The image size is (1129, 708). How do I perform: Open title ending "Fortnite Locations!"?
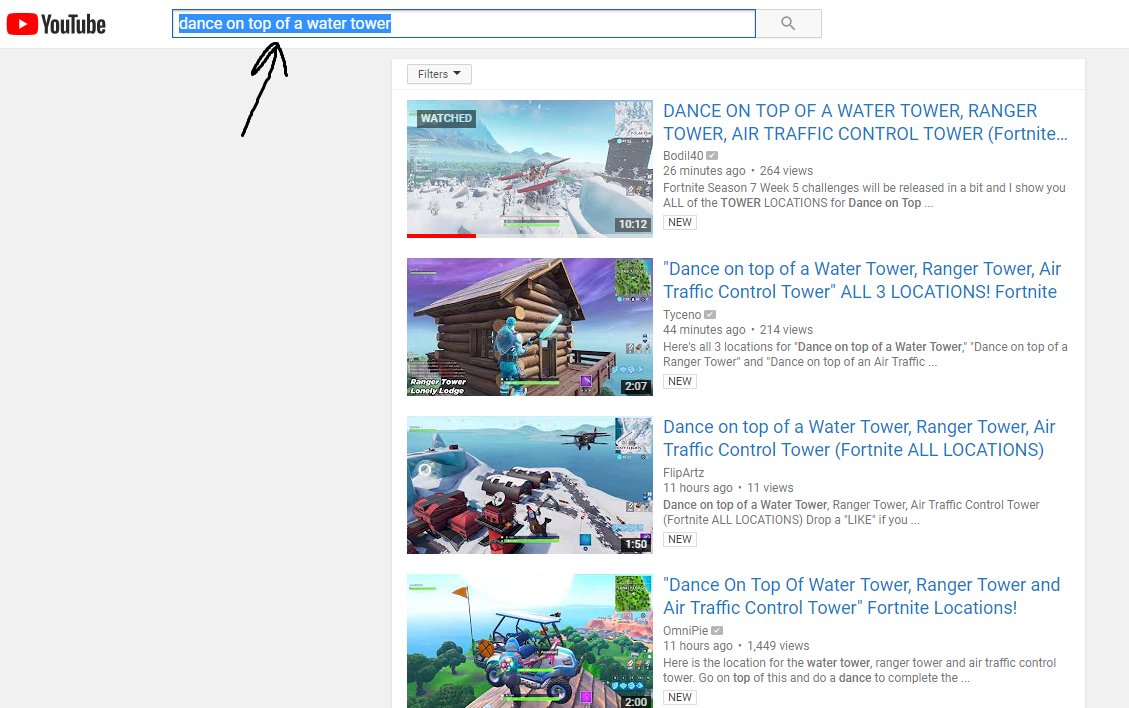pyautogui.click(x=861, y=596)
